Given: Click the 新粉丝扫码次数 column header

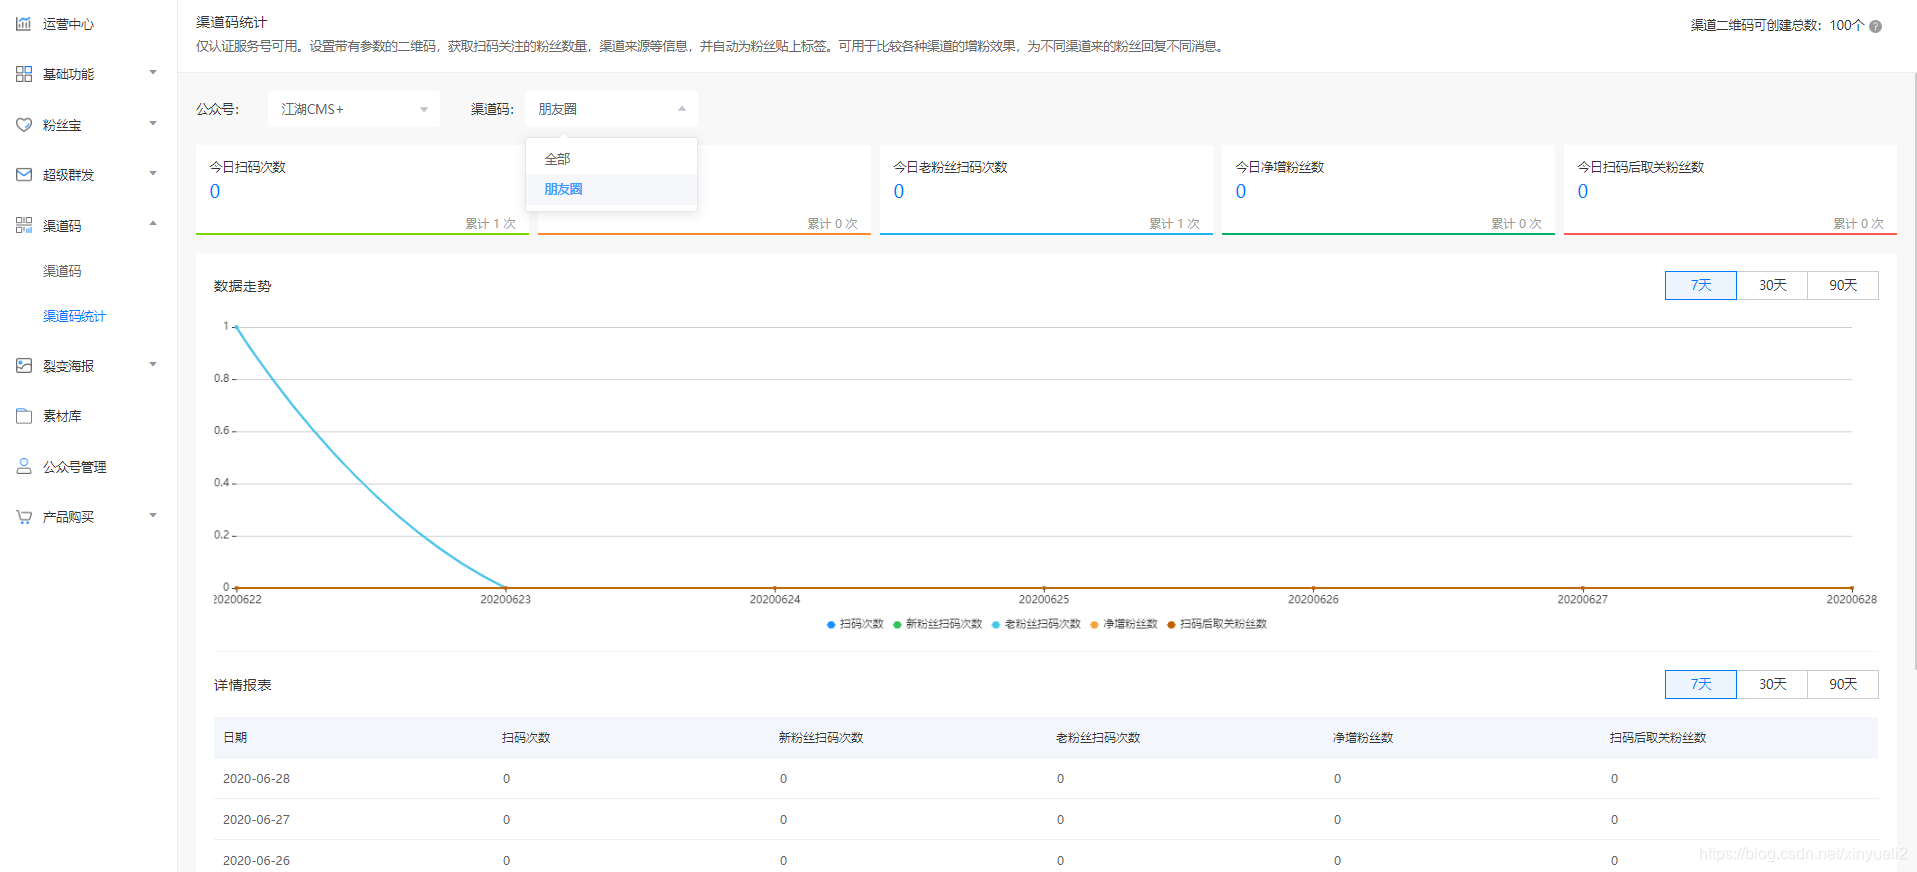Looking at the screenshot, I should point(821,737).
